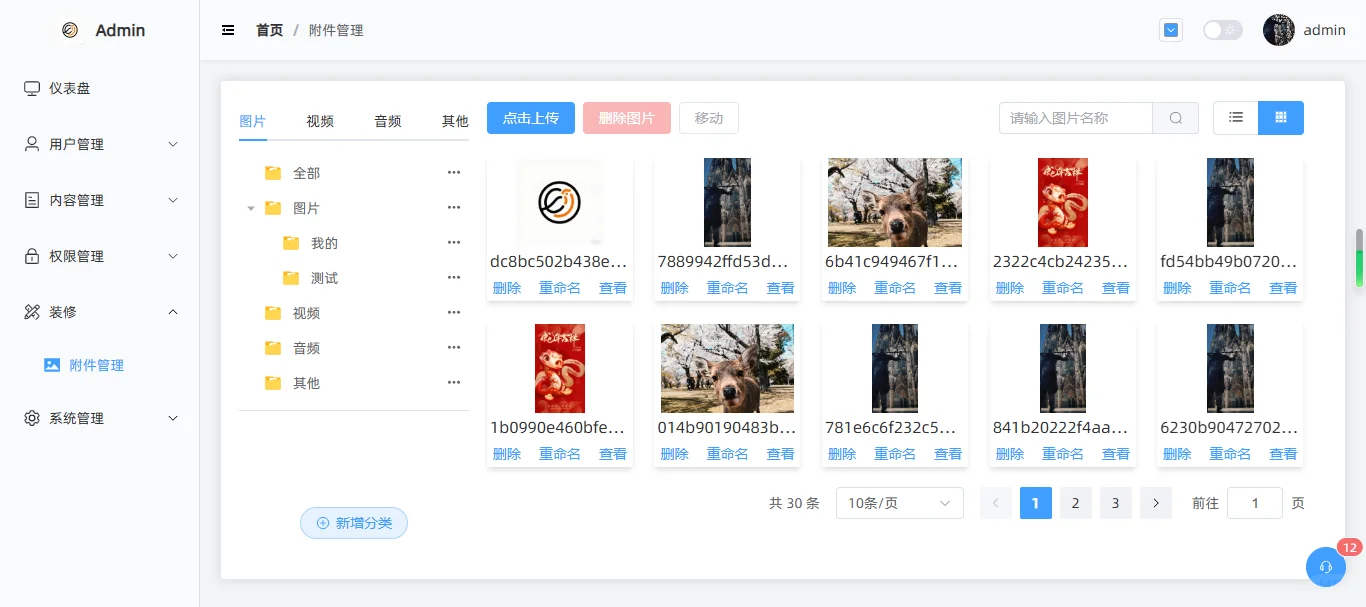This screenshot has height=607, width=1366.
Task: Collapse the sidebar using the hamburger icon
Action: [228, 30]
